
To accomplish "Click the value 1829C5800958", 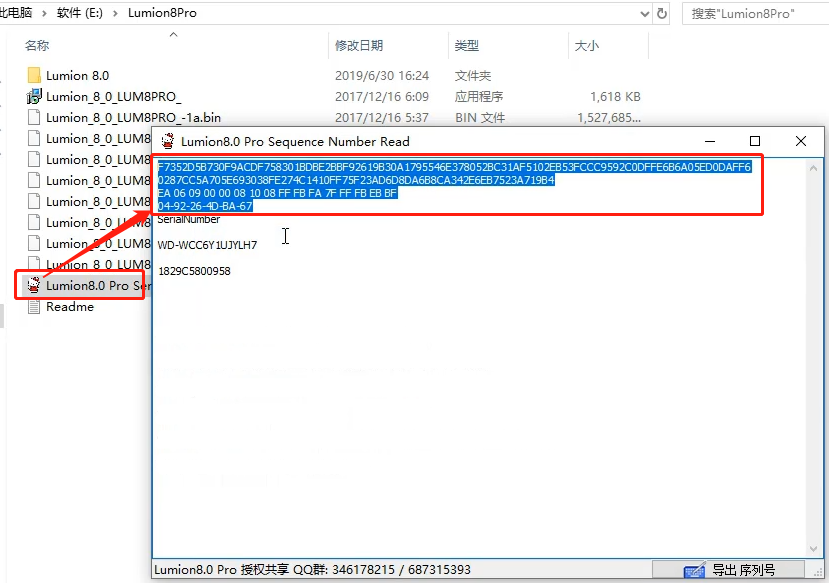I will click(x=195, y=271).
